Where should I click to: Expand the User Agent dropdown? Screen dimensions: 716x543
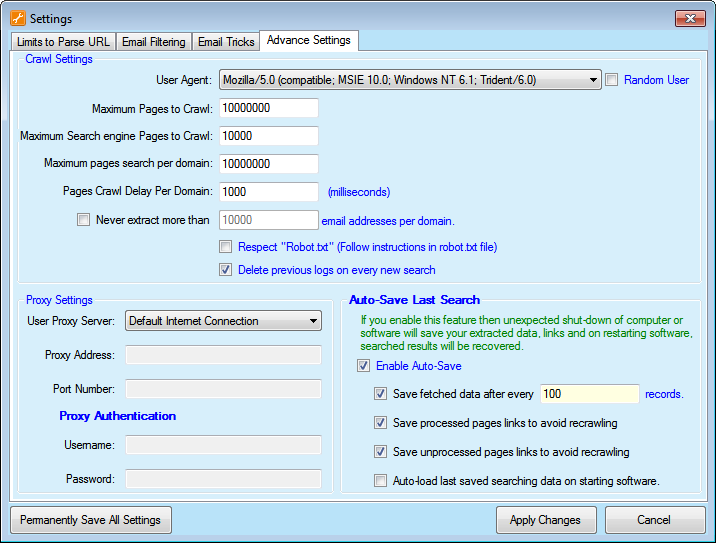tap(594, 80)
